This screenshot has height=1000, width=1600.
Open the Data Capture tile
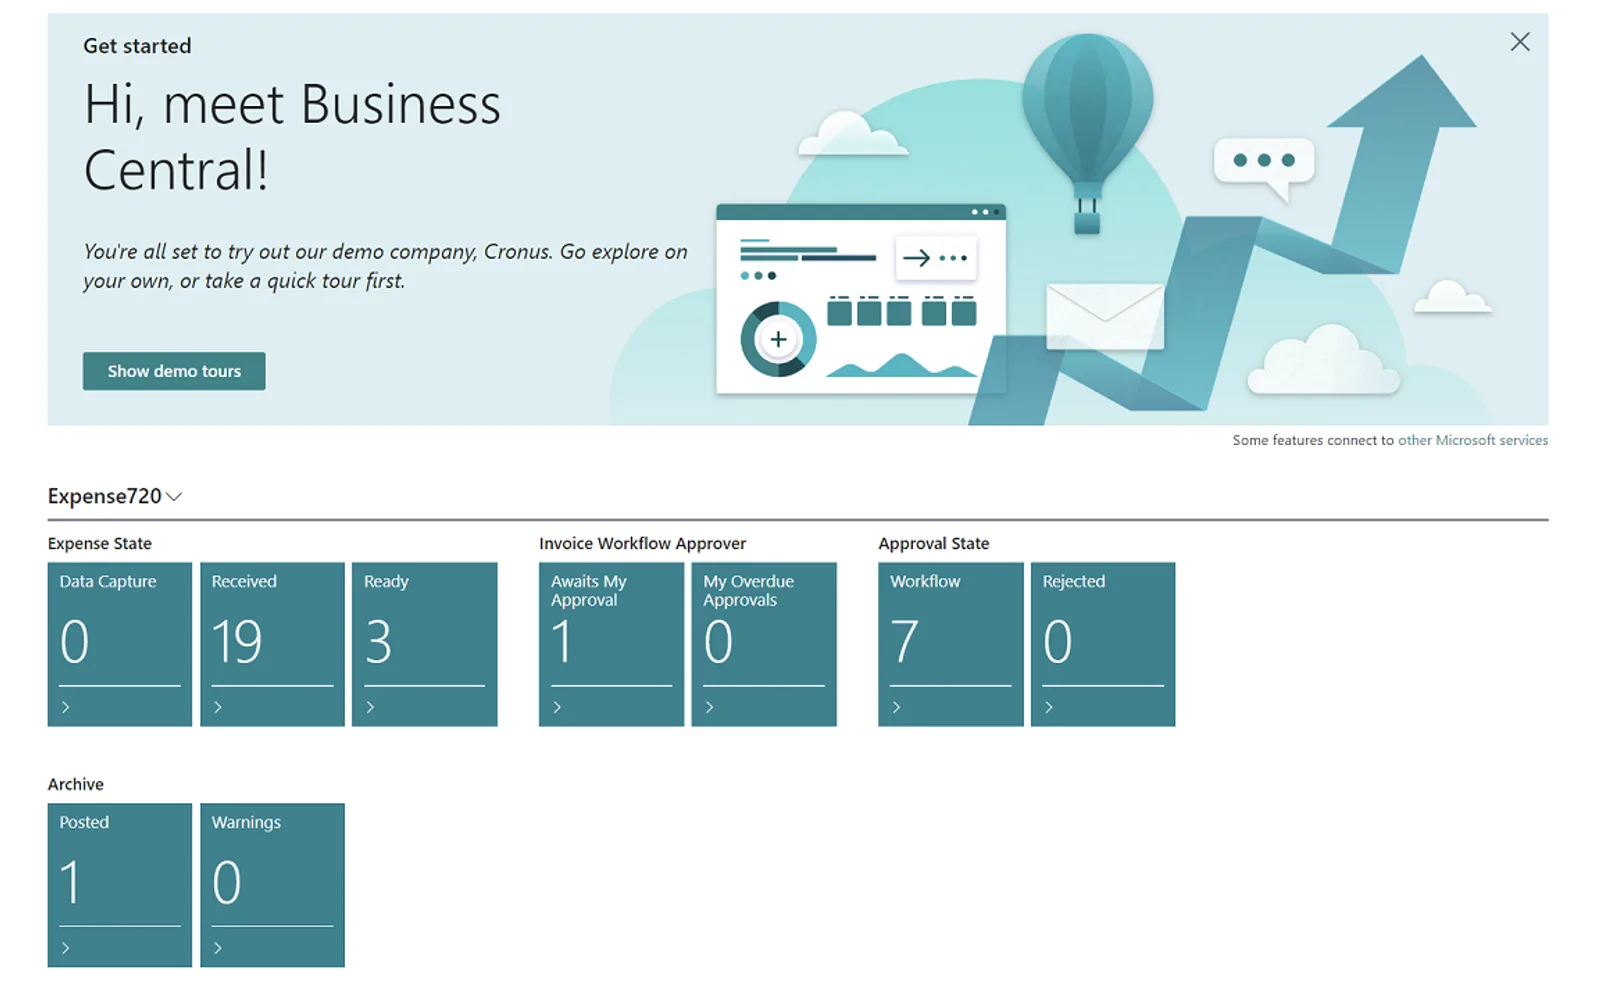pos(120,644)
